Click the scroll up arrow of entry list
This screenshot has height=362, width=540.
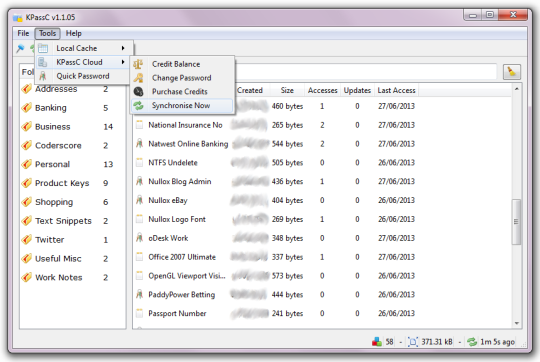[x=517, y=89]
